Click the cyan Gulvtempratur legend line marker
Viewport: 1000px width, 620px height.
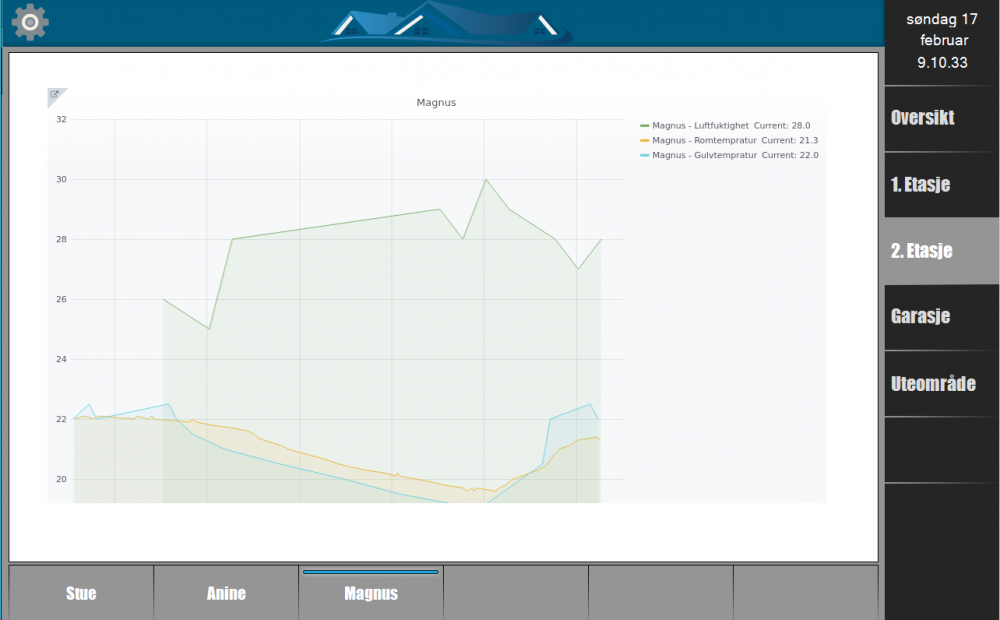[645, 156]
